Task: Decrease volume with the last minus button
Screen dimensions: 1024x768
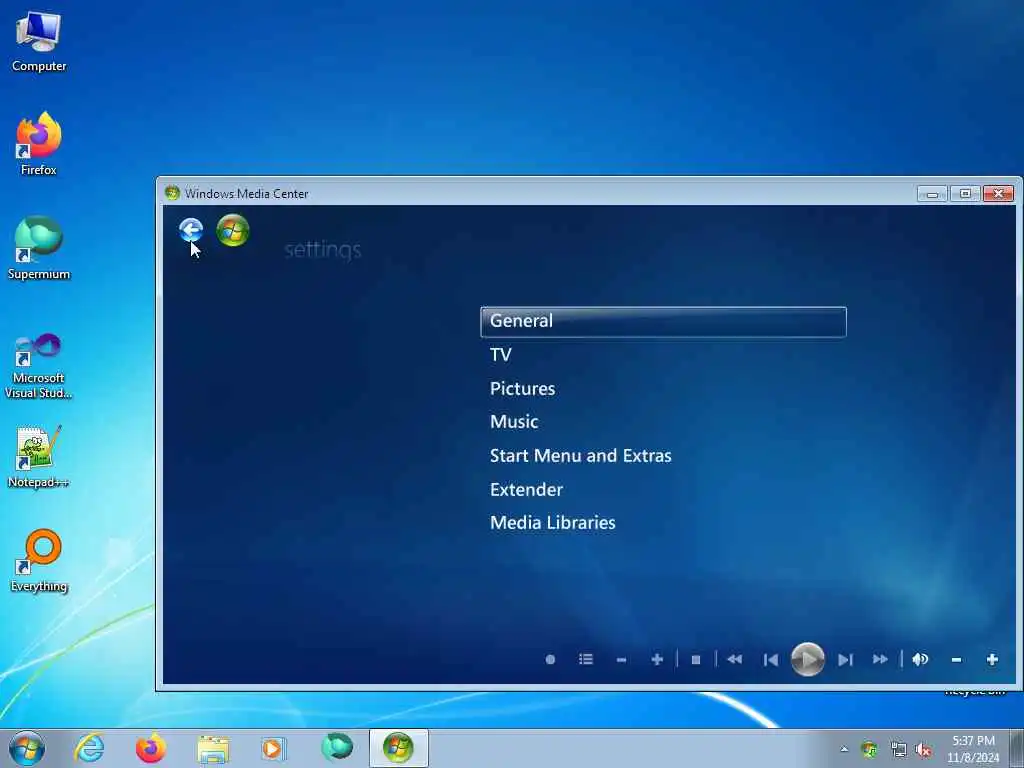Action: coord(956,660)
